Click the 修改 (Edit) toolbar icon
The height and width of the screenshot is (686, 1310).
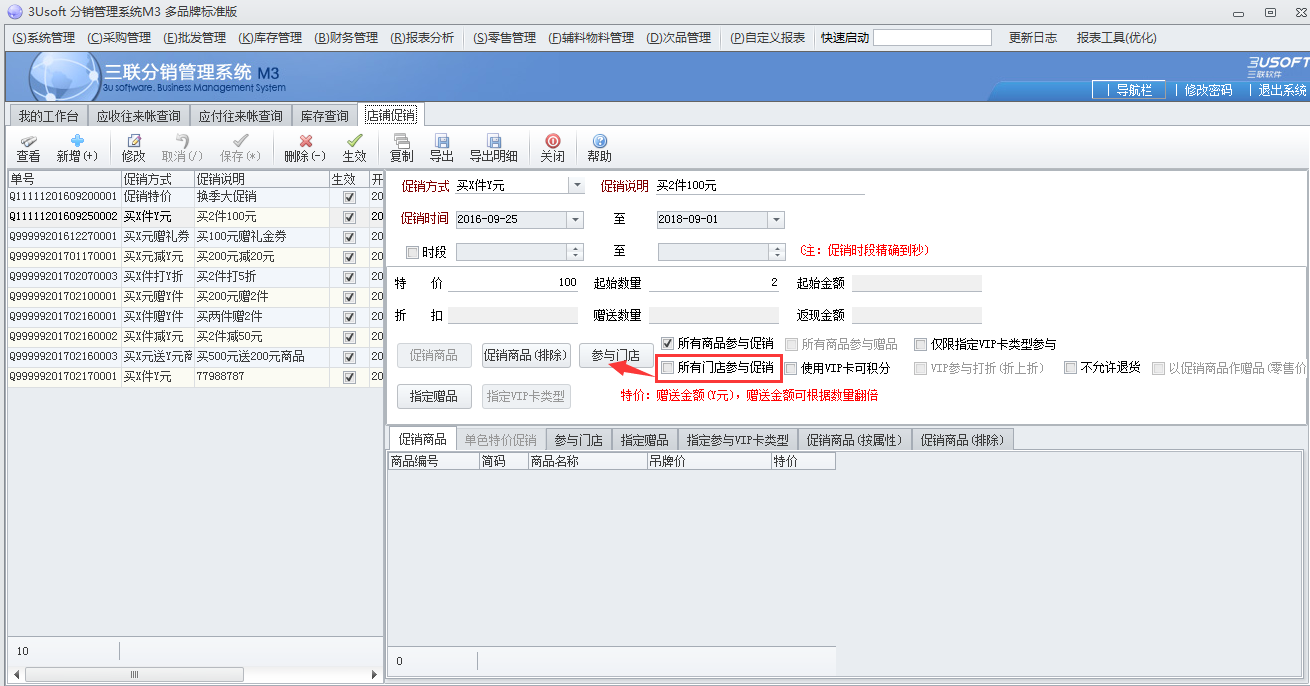[133, 142]
